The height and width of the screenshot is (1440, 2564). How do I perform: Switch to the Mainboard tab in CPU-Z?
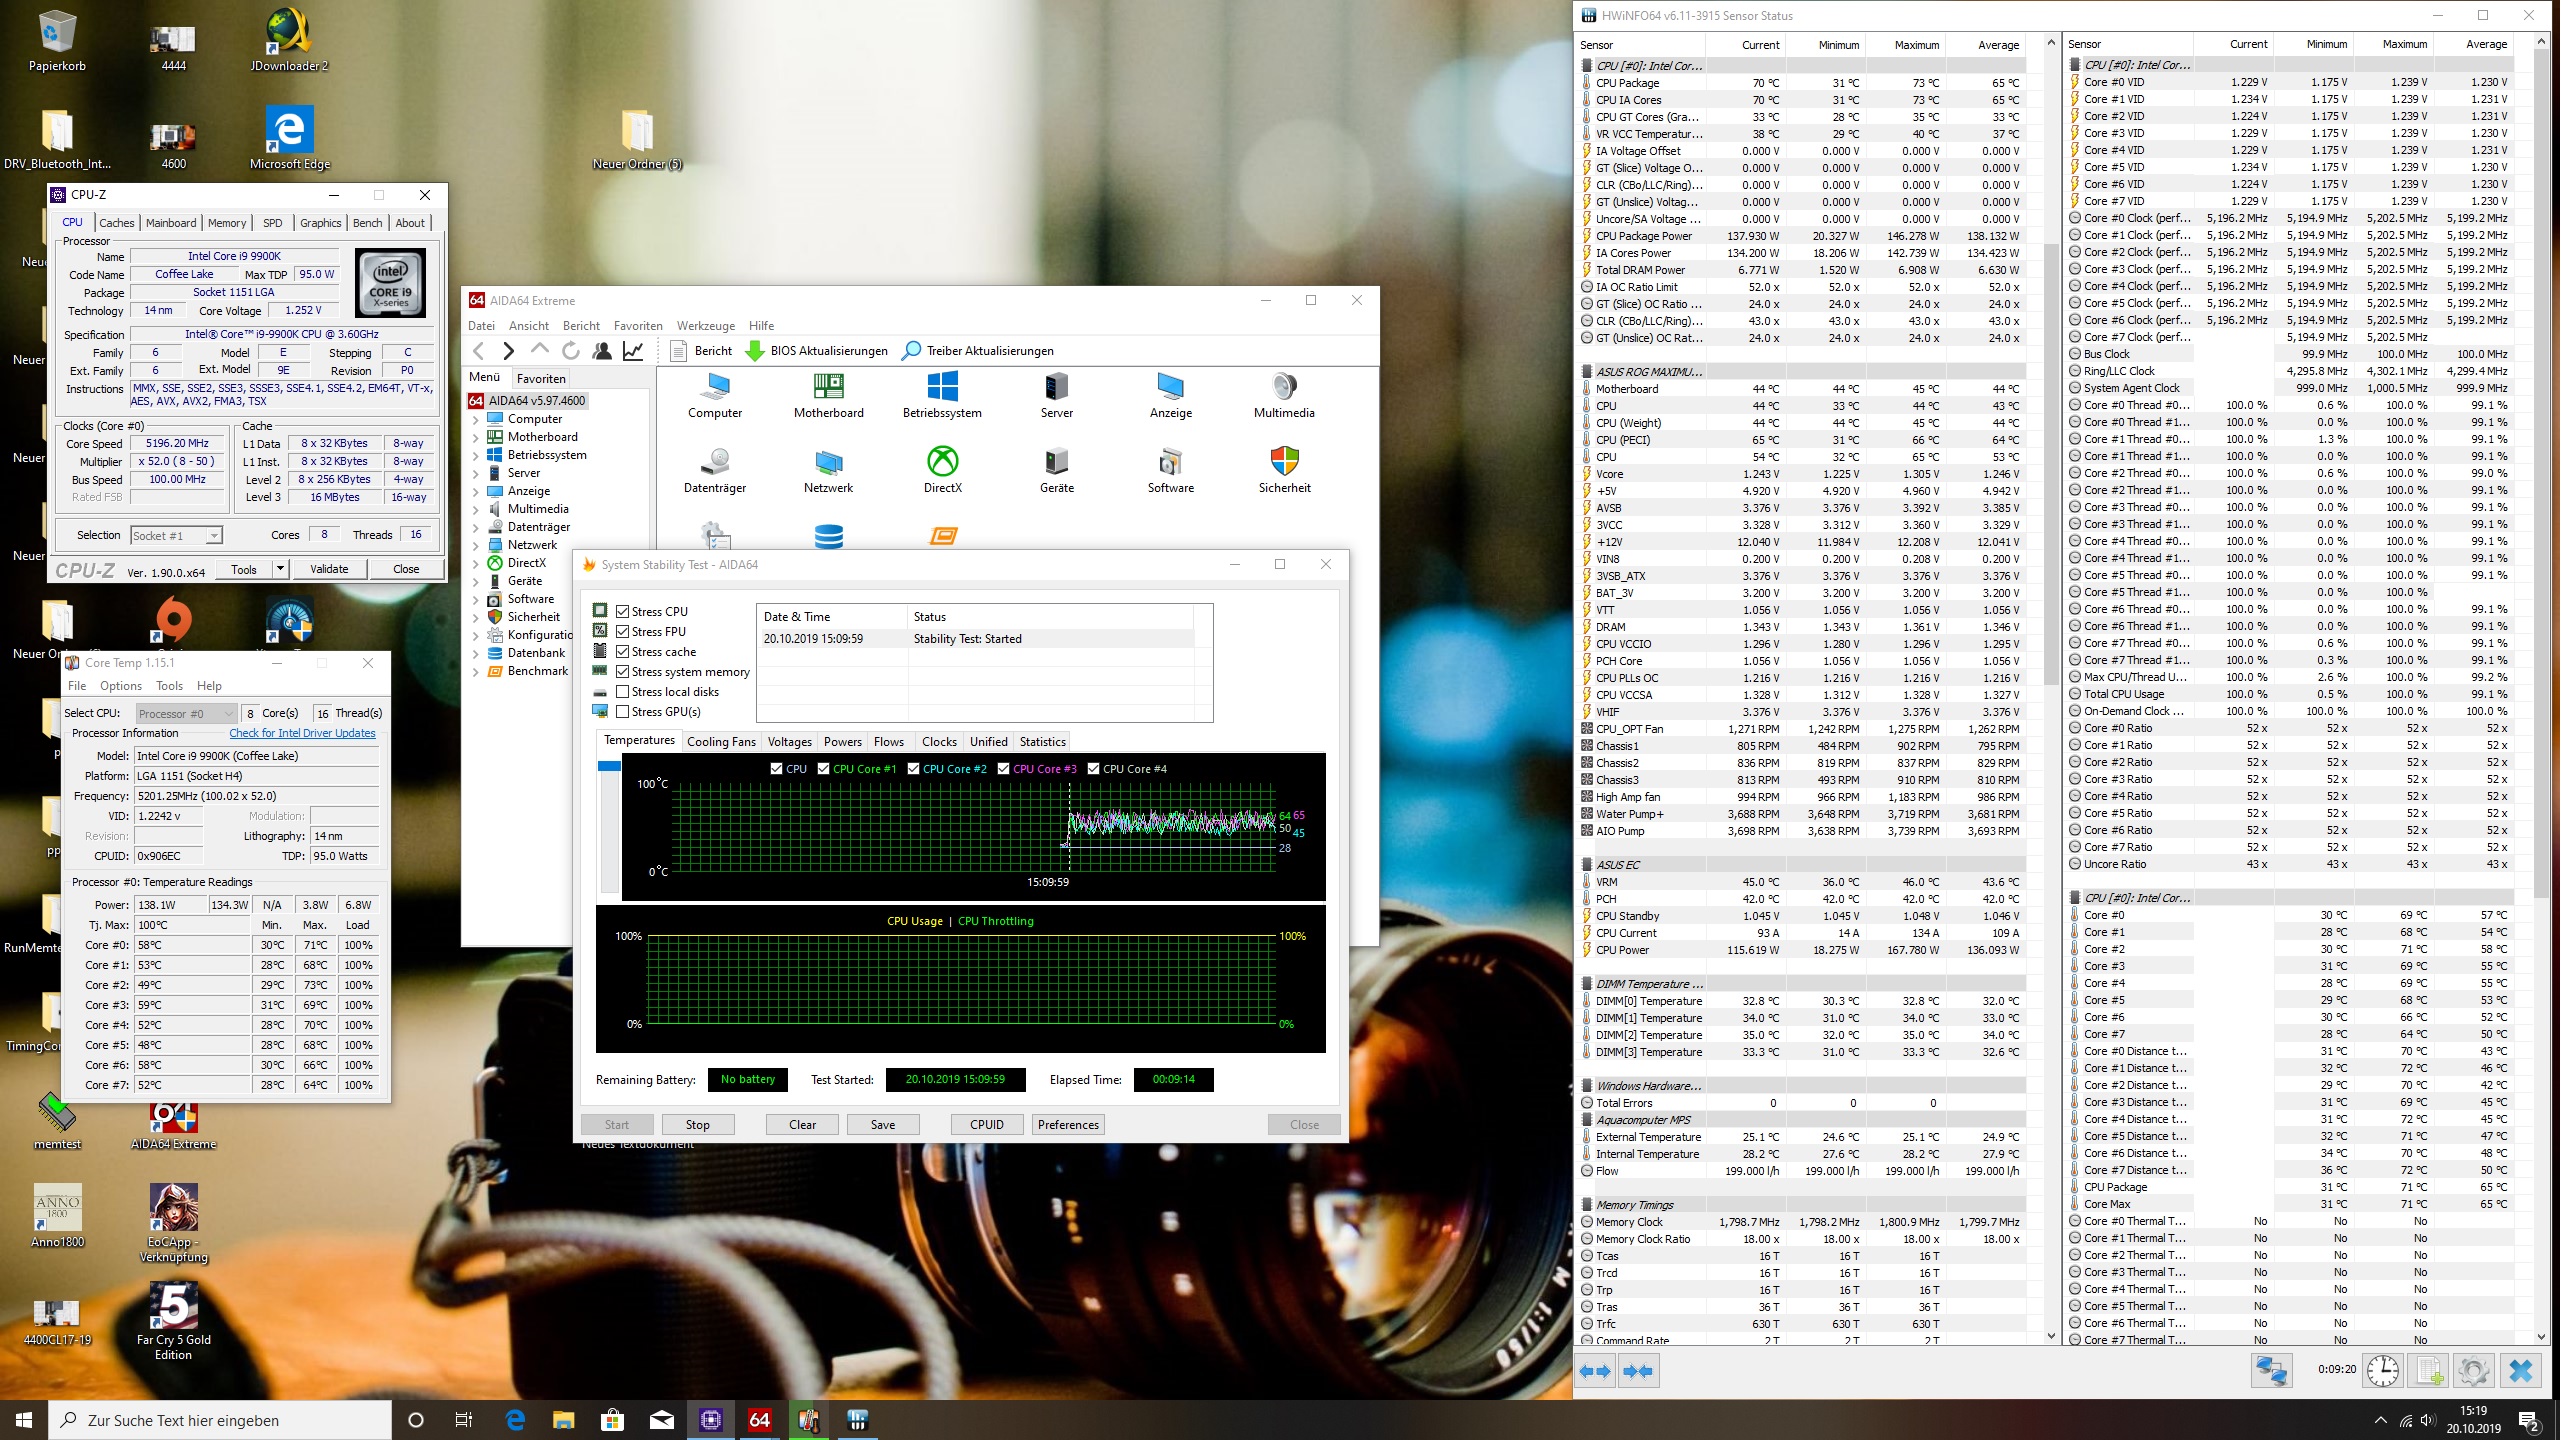tap(171, 223)
